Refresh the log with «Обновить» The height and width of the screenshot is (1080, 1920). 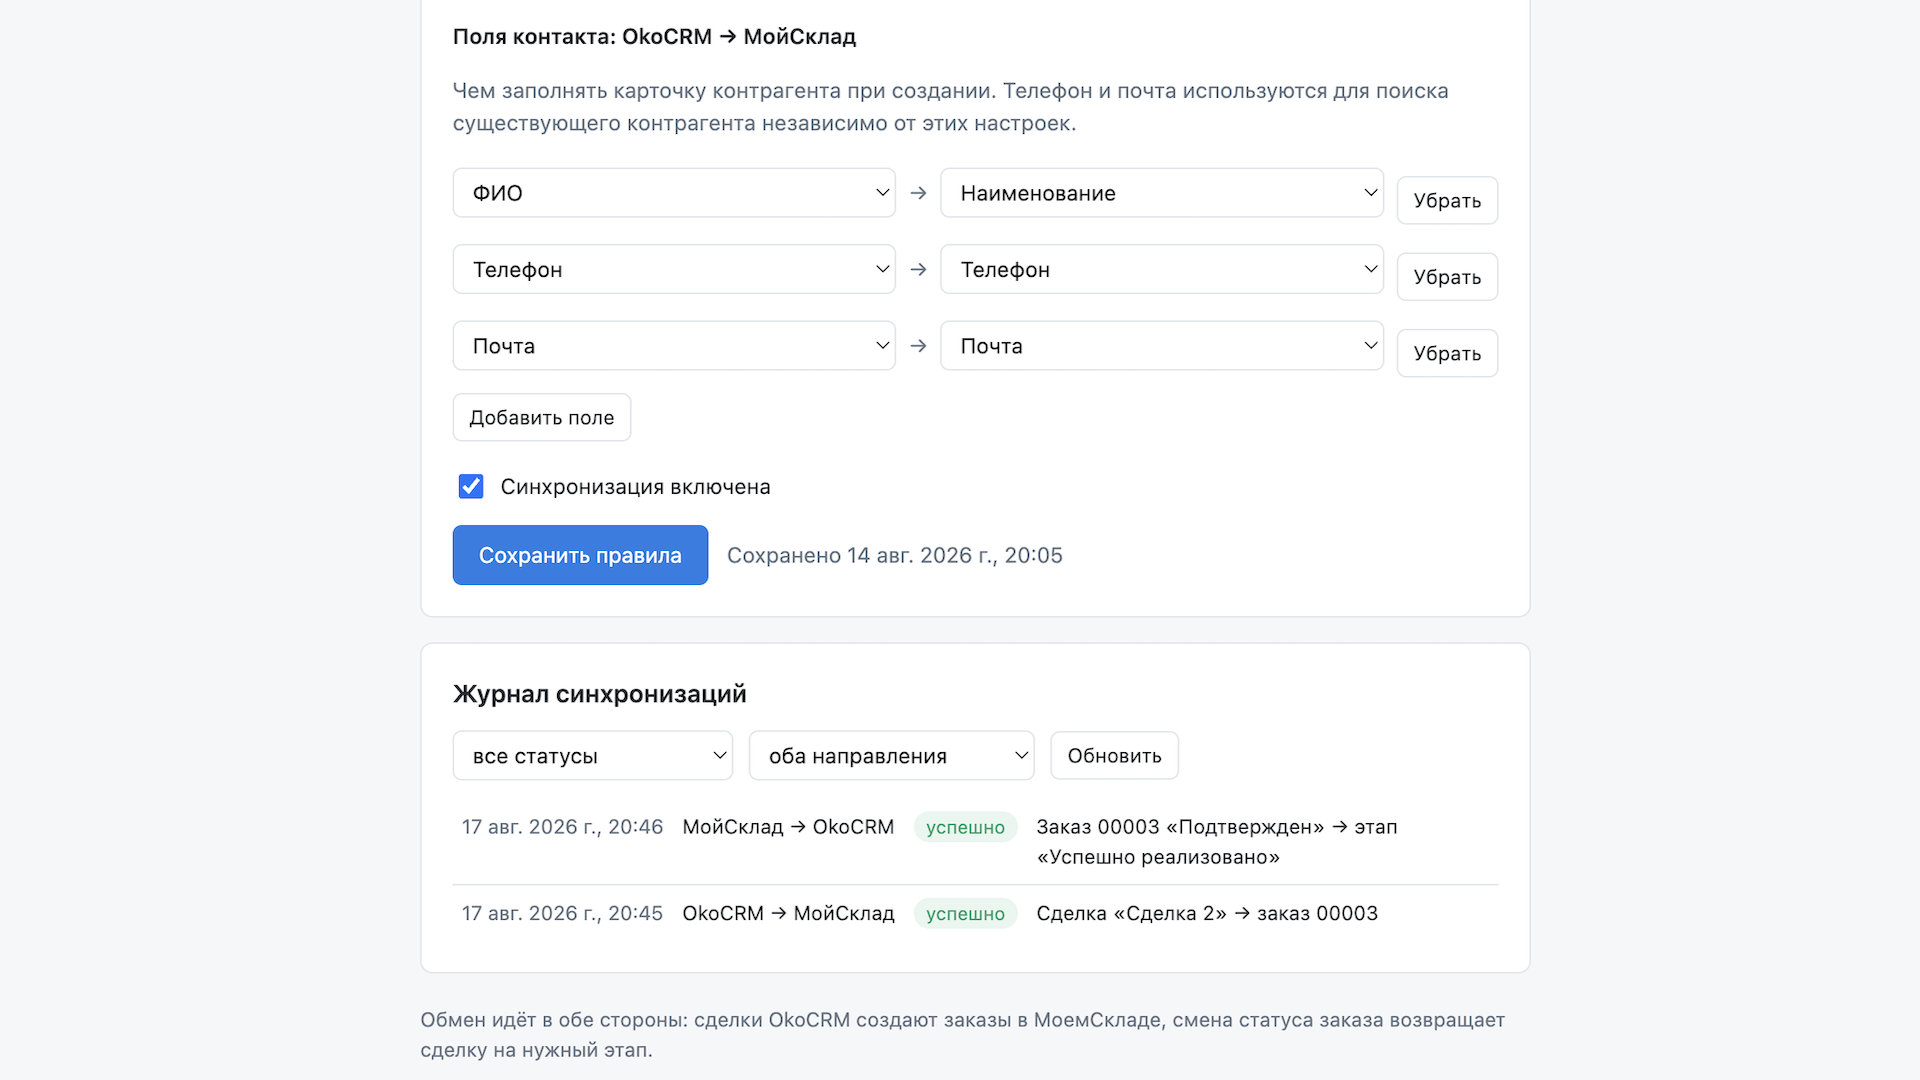1114,756
